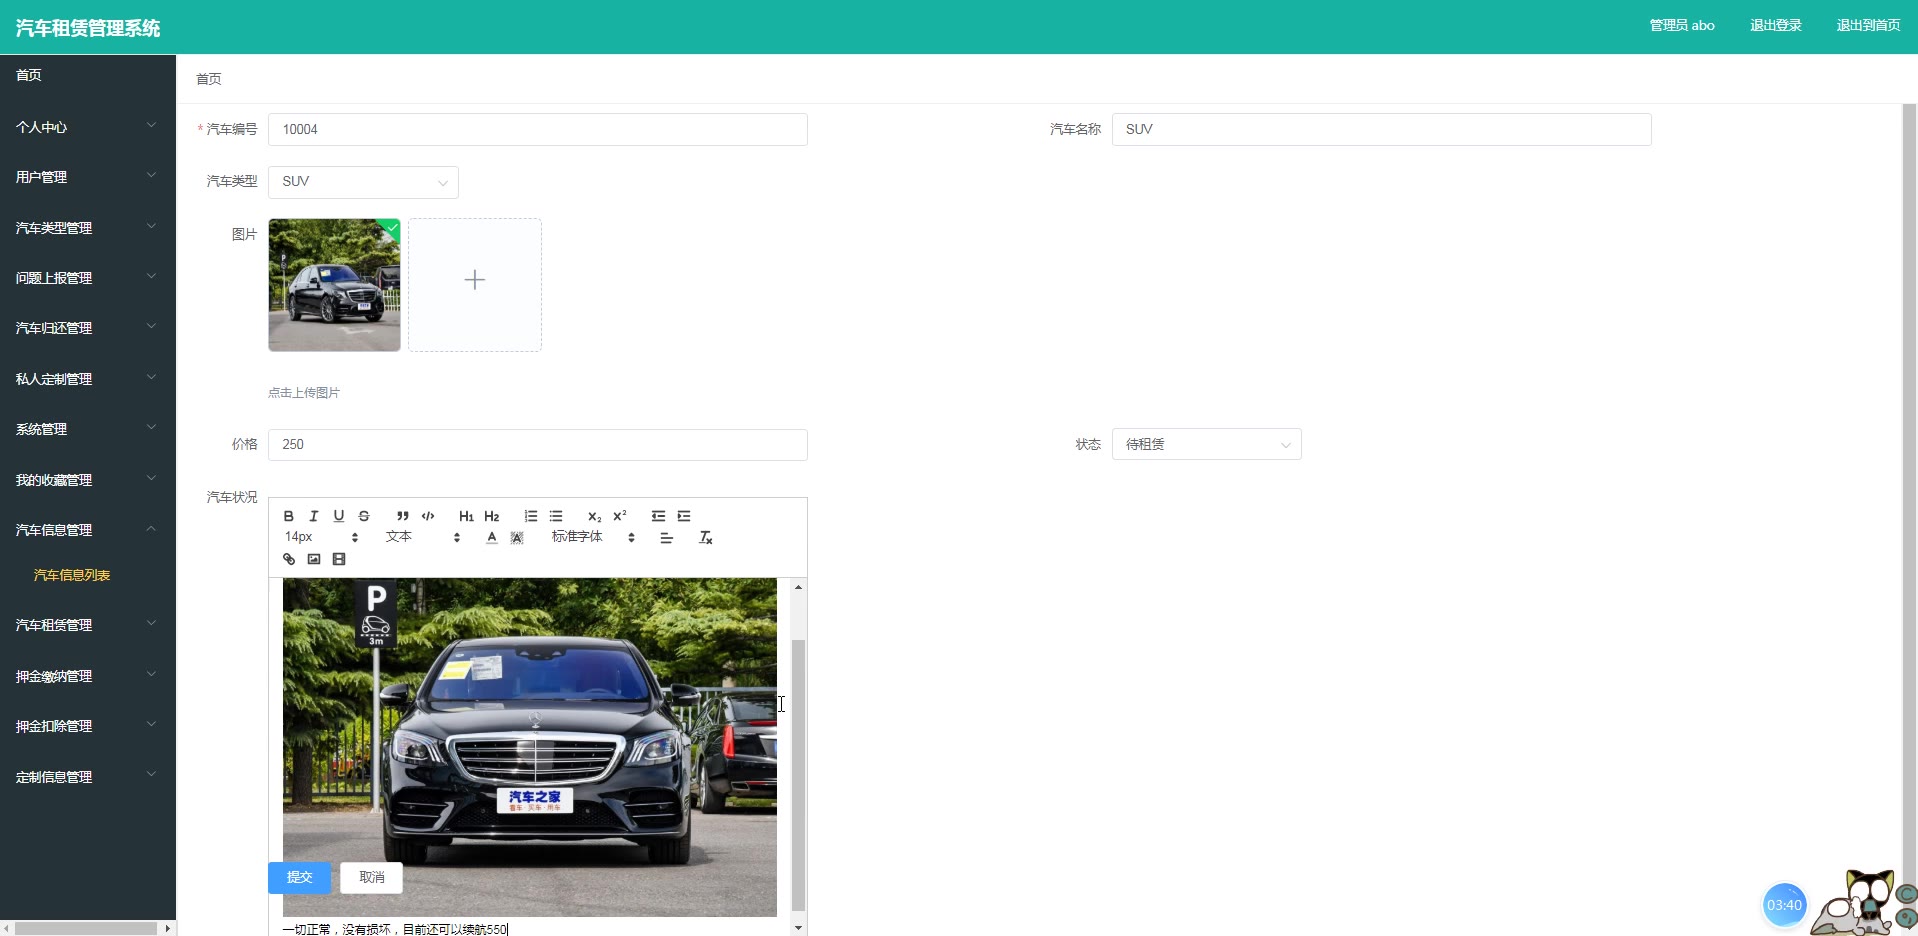Click the 03:40 timer bubble
This screenshot has width=1918, height=936.
point(1784,905)
